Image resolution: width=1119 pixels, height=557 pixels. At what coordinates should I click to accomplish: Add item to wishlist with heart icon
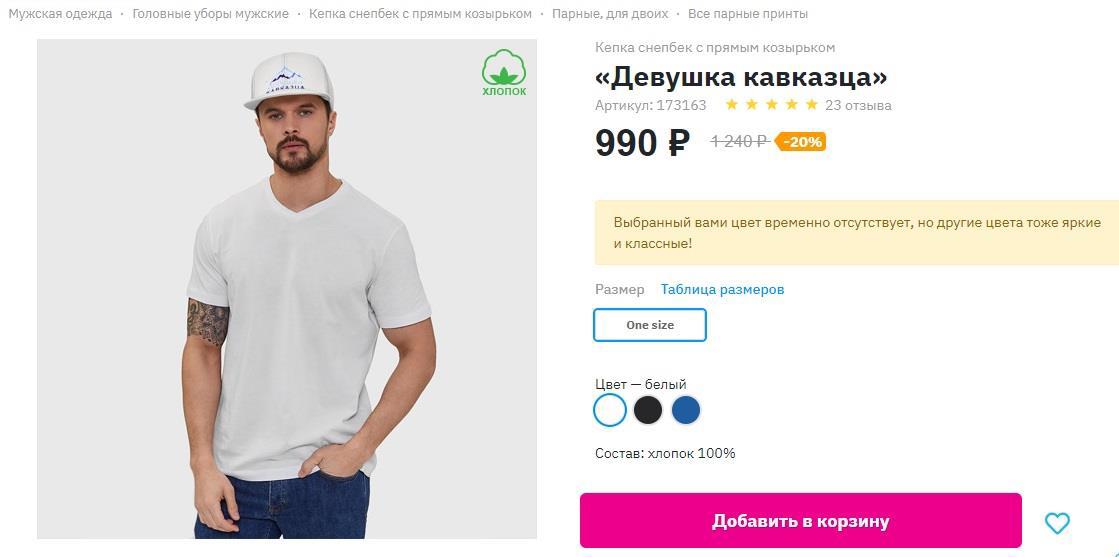1057,522
